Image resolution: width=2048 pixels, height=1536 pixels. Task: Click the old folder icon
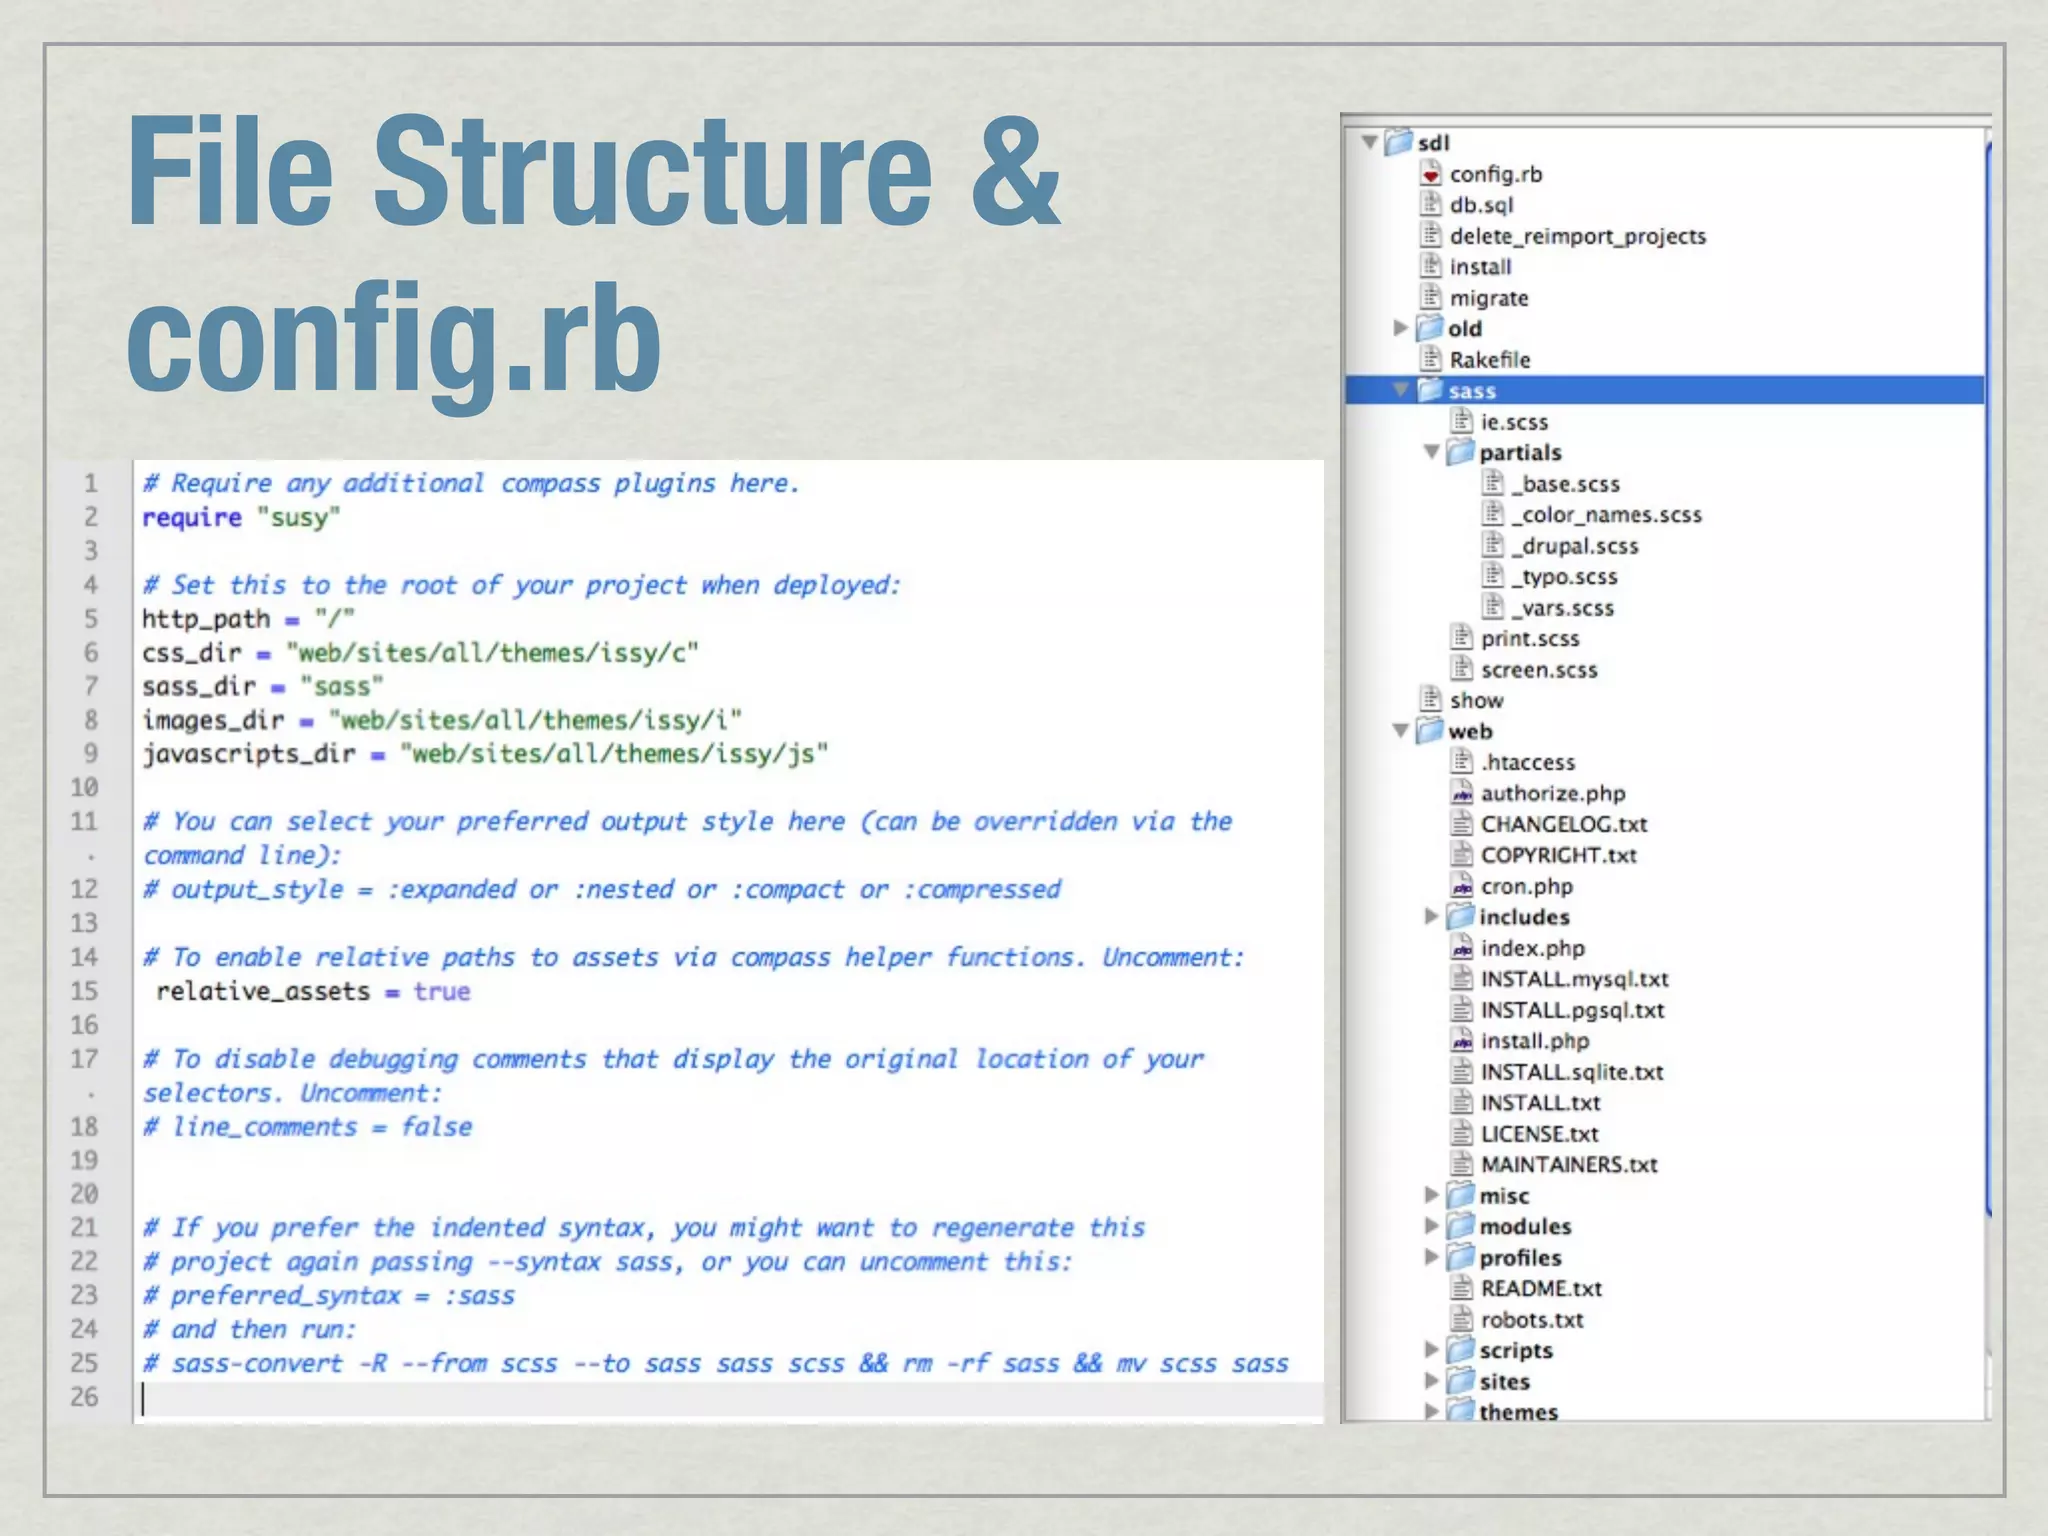click(x=1431, y=328)
